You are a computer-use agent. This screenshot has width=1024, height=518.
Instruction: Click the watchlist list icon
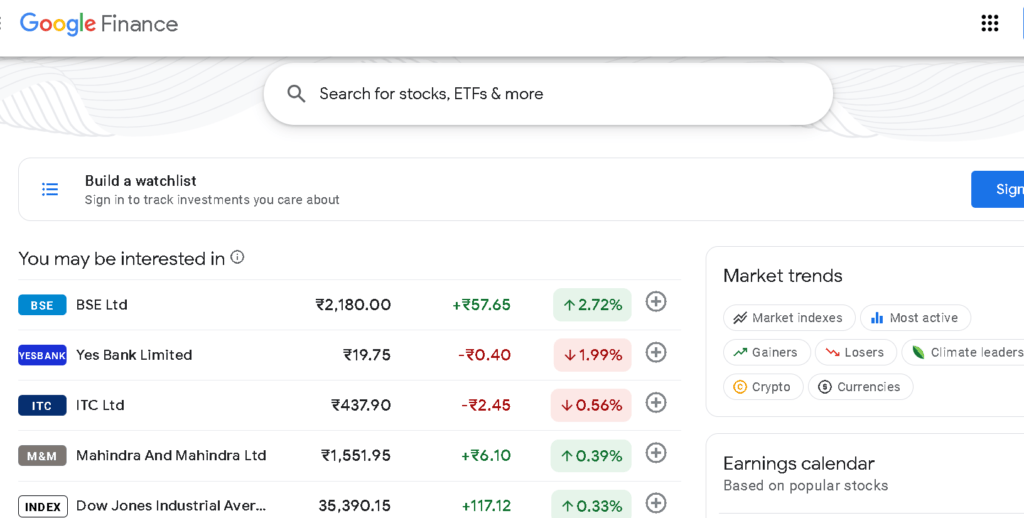[50, 189]
